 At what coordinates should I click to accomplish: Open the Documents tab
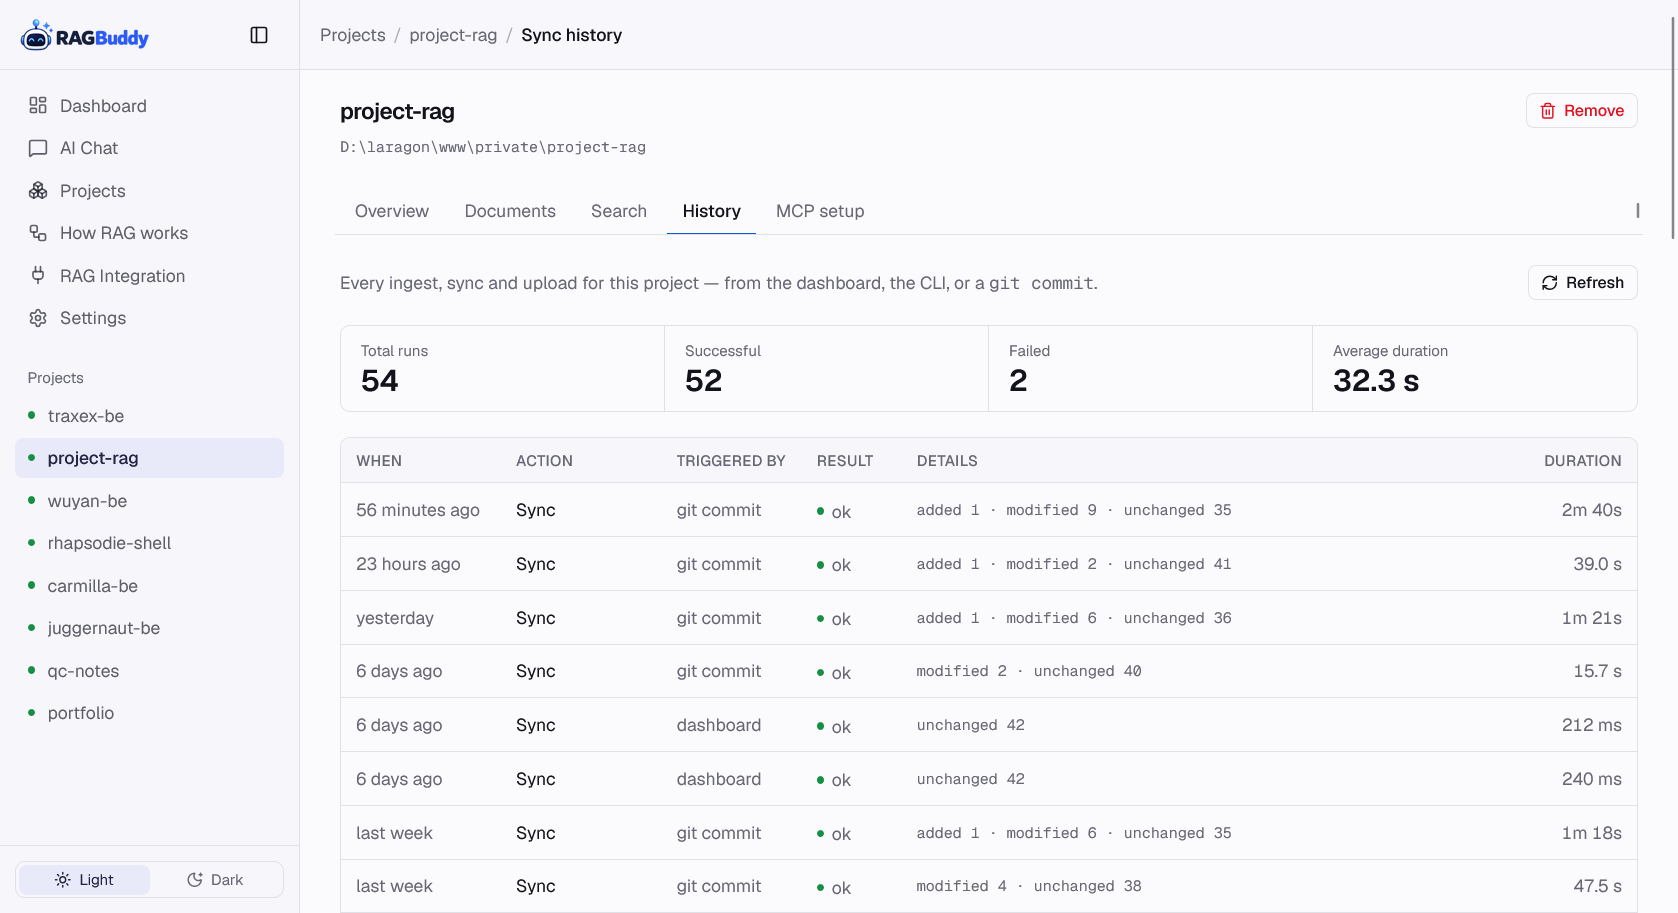pyautogui.click(x=510, y=211)
